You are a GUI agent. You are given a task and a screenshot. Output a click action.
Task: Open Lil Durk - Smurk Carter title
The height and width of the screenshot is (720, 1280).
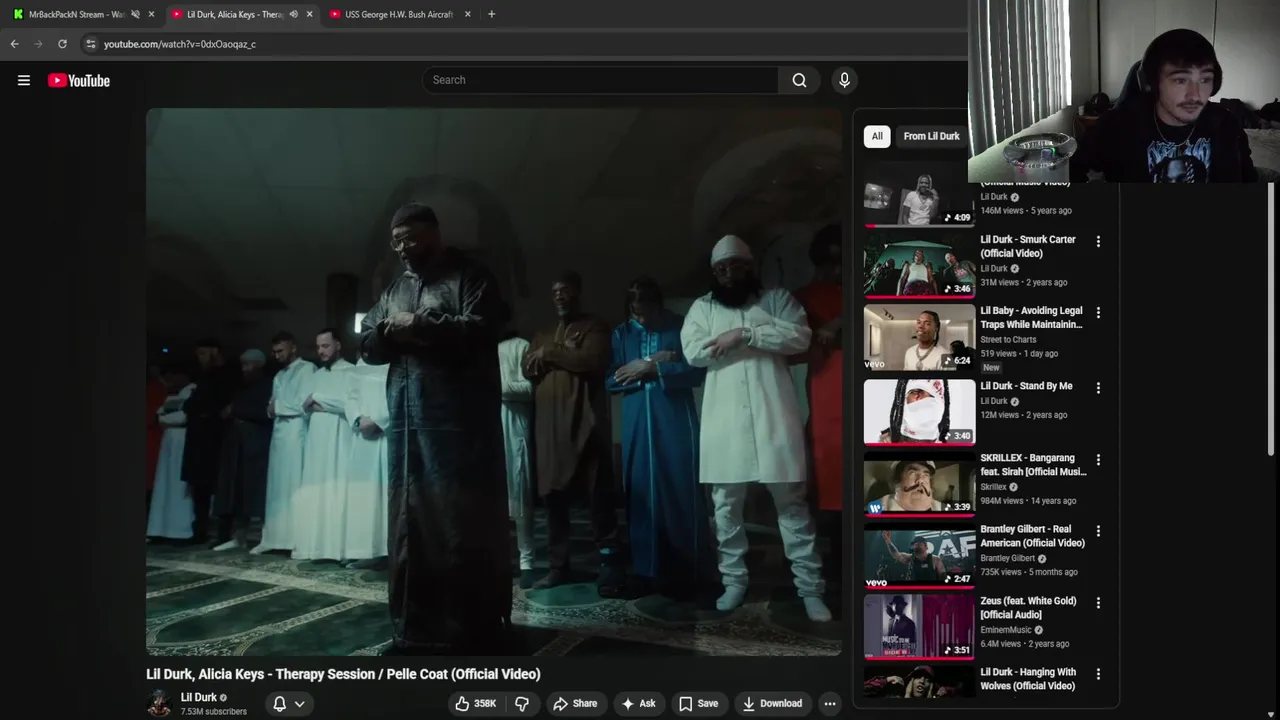coord(1028,246)
